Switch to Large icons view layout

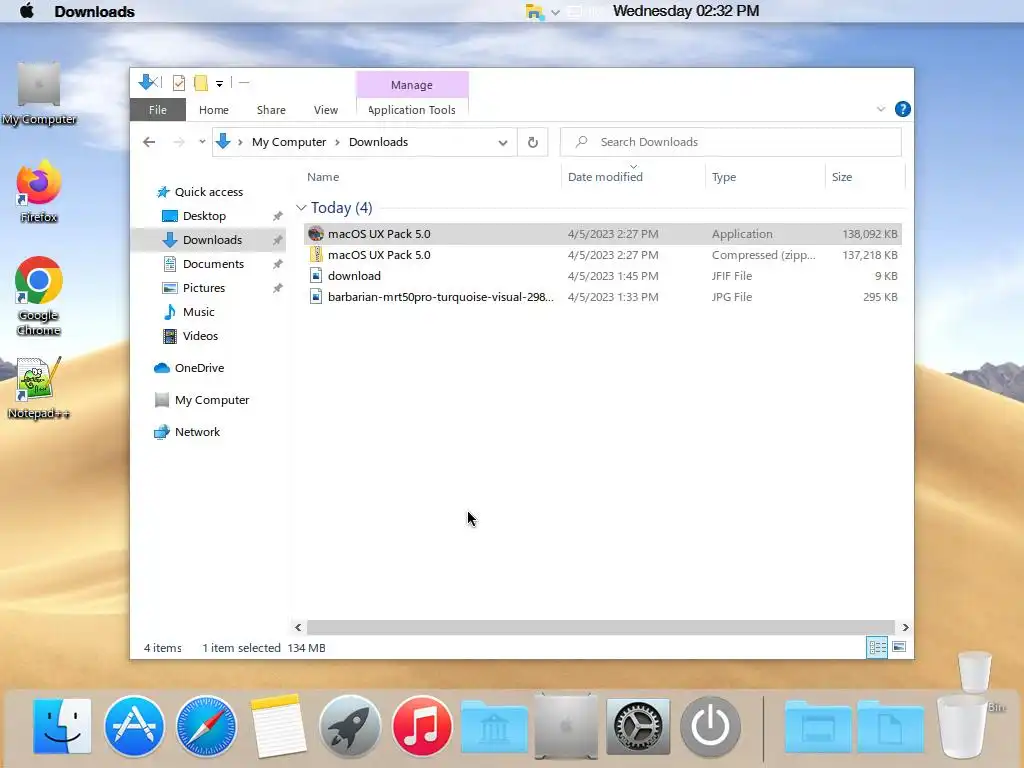pyautogui.click(x=899, y=647)
